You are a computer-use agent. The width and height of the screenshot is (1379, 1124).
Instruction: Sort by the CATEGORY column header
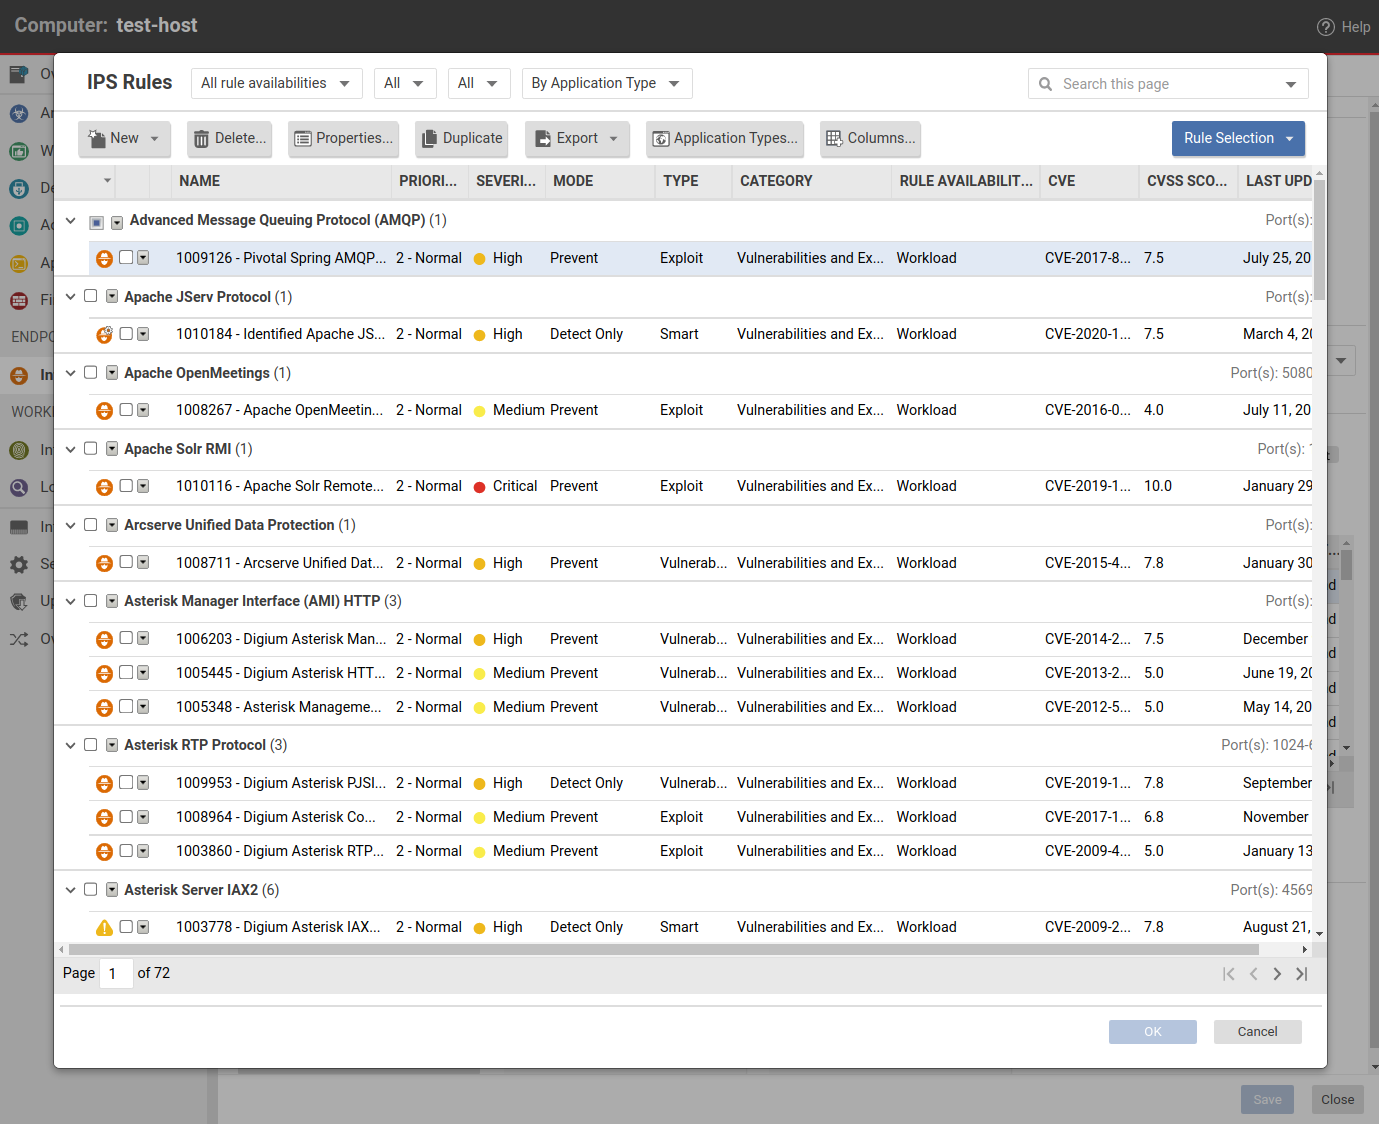pos(811,181)
